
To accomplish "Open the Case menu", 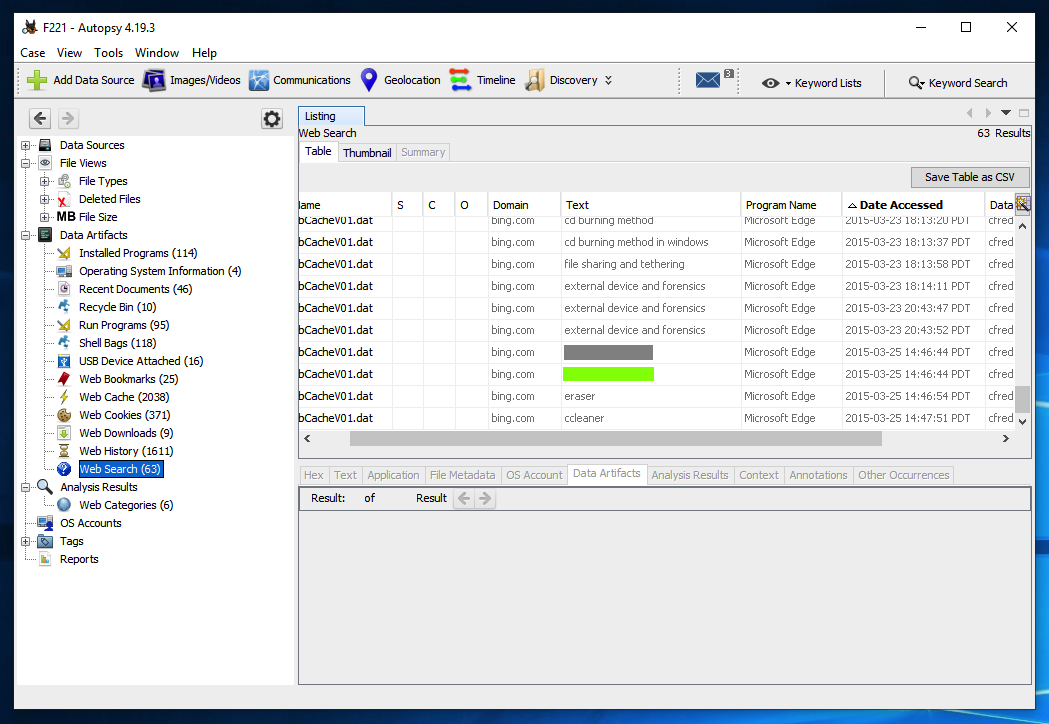I will pyautogui.click(x=33, y=53).
